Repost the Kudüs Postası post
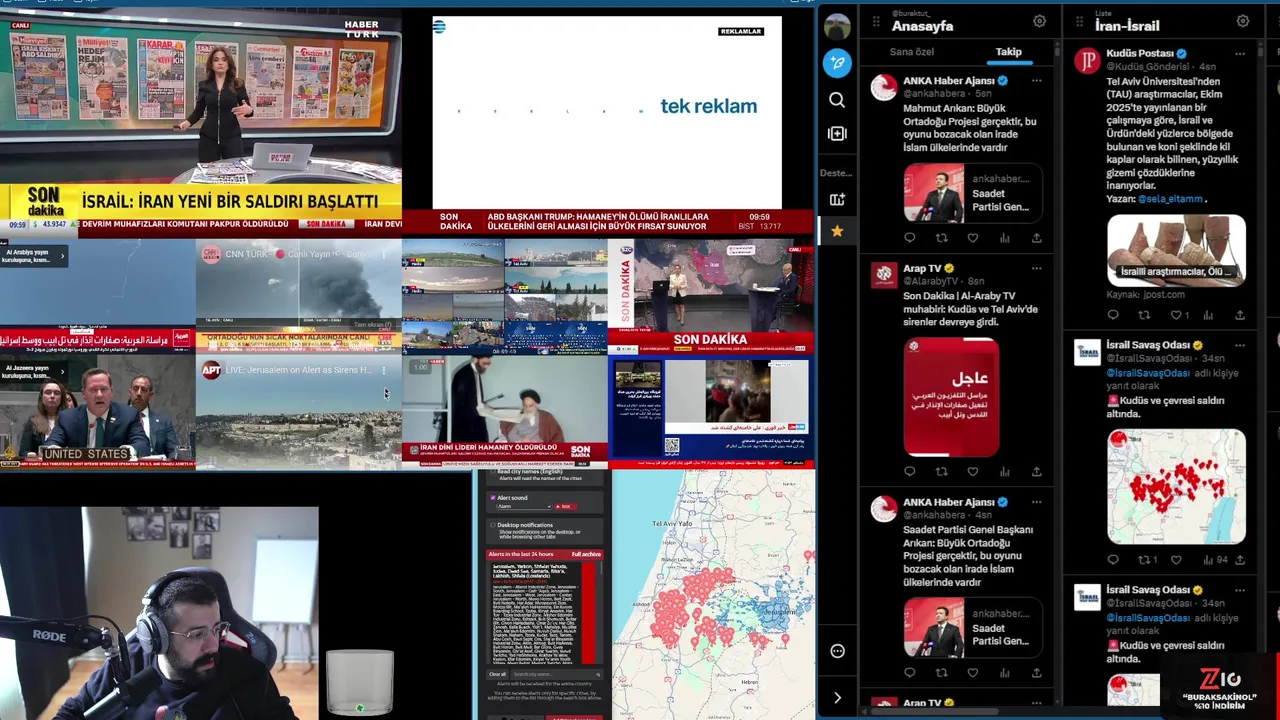Screen dimensions: 1280x720 point(1144,315)
